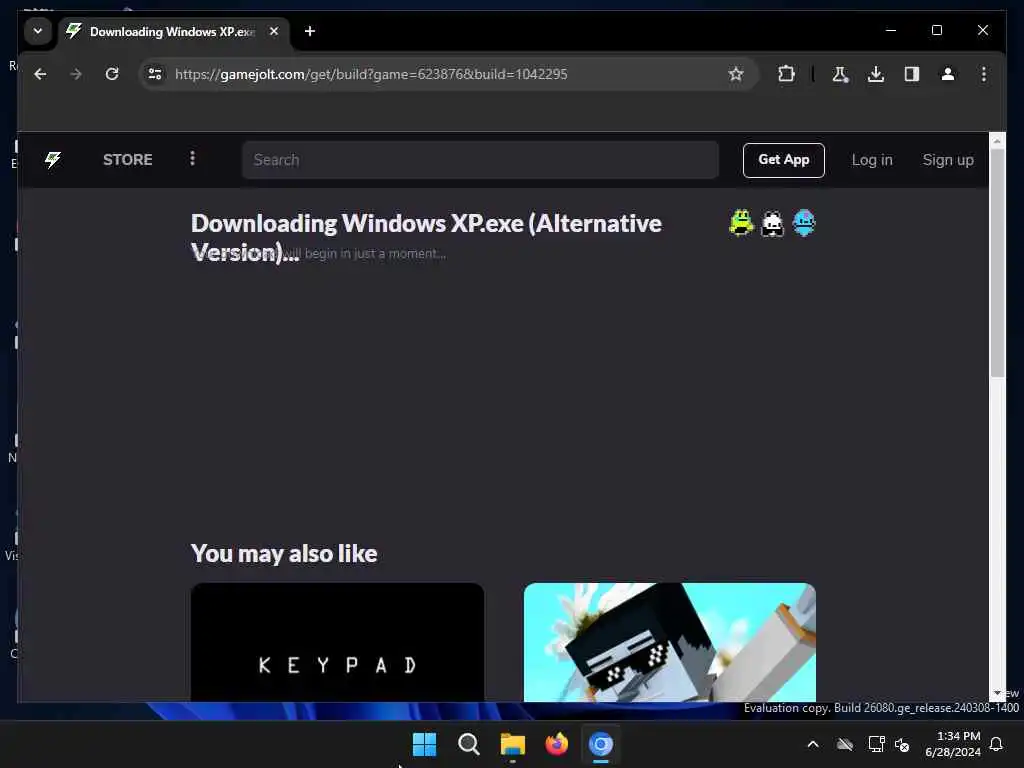1024x768 pixels.
Task: Go to Game Jolt home via lightning logo
Action: 53,159
